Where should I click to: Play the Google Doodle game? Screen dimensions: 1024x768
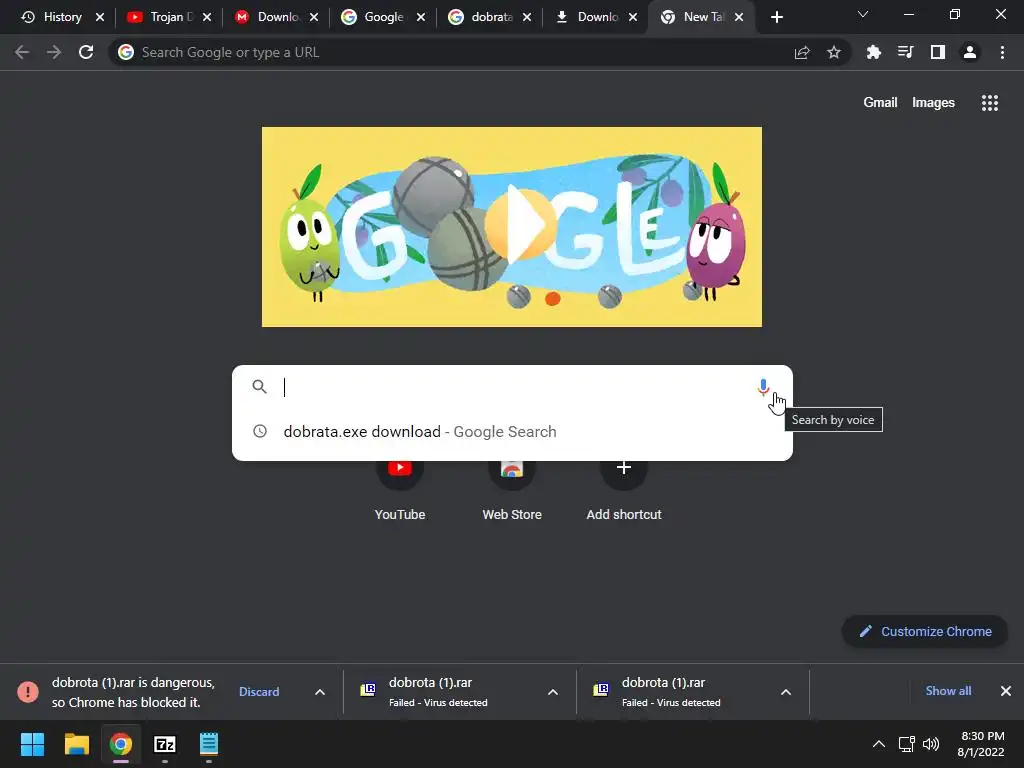[x=520, y=224]
